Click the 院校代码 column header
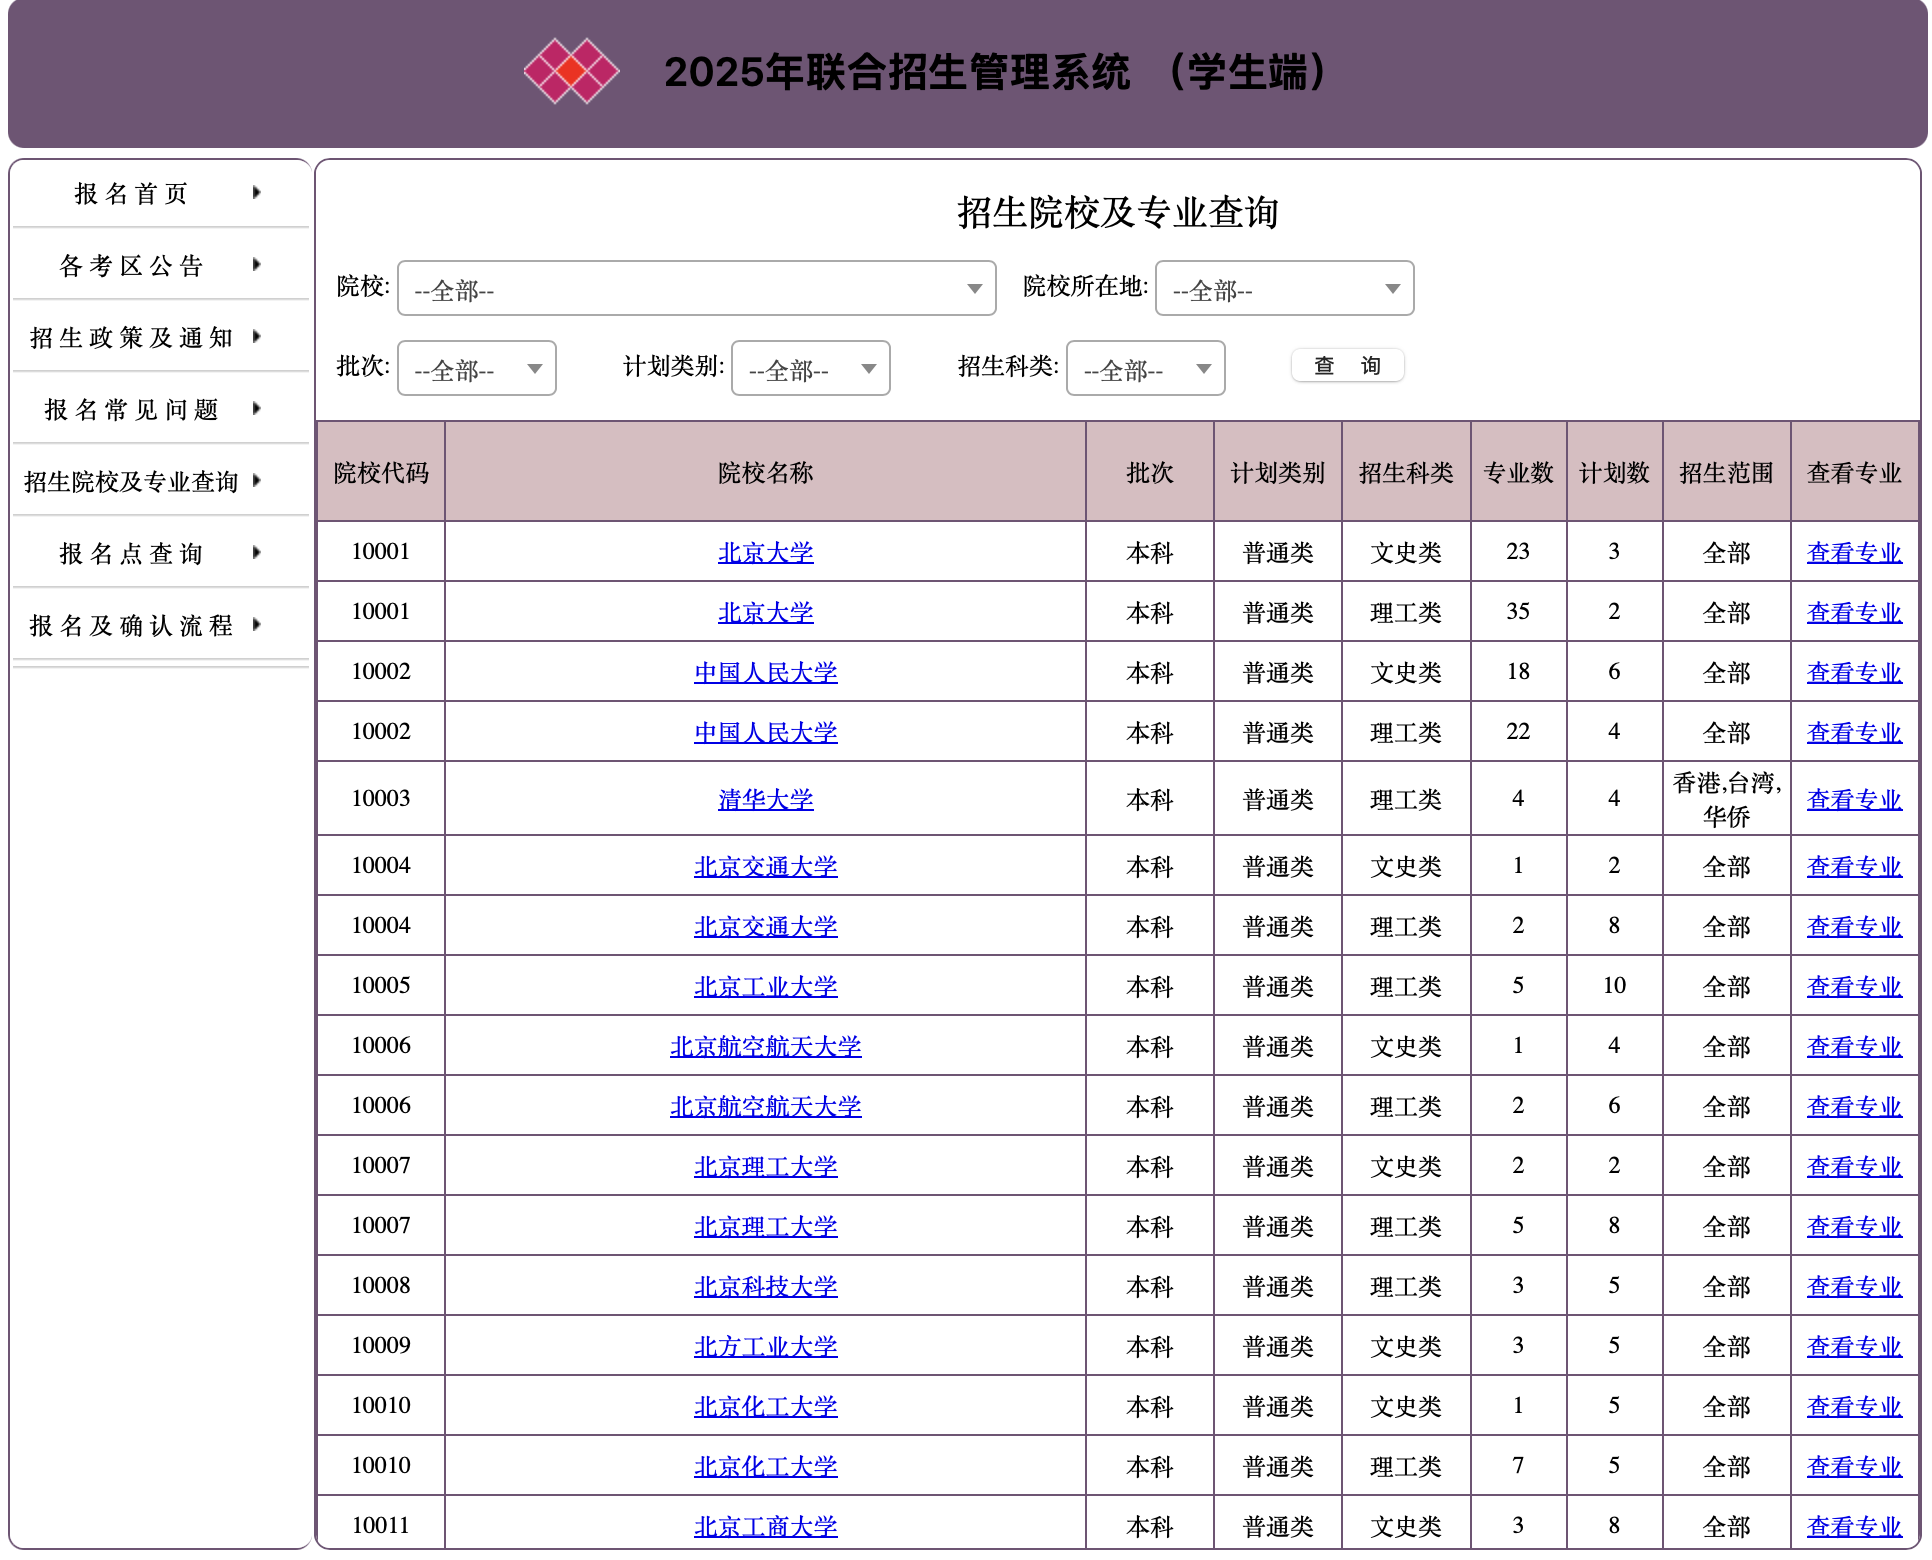1932x1560 pixels. point(381,472)
